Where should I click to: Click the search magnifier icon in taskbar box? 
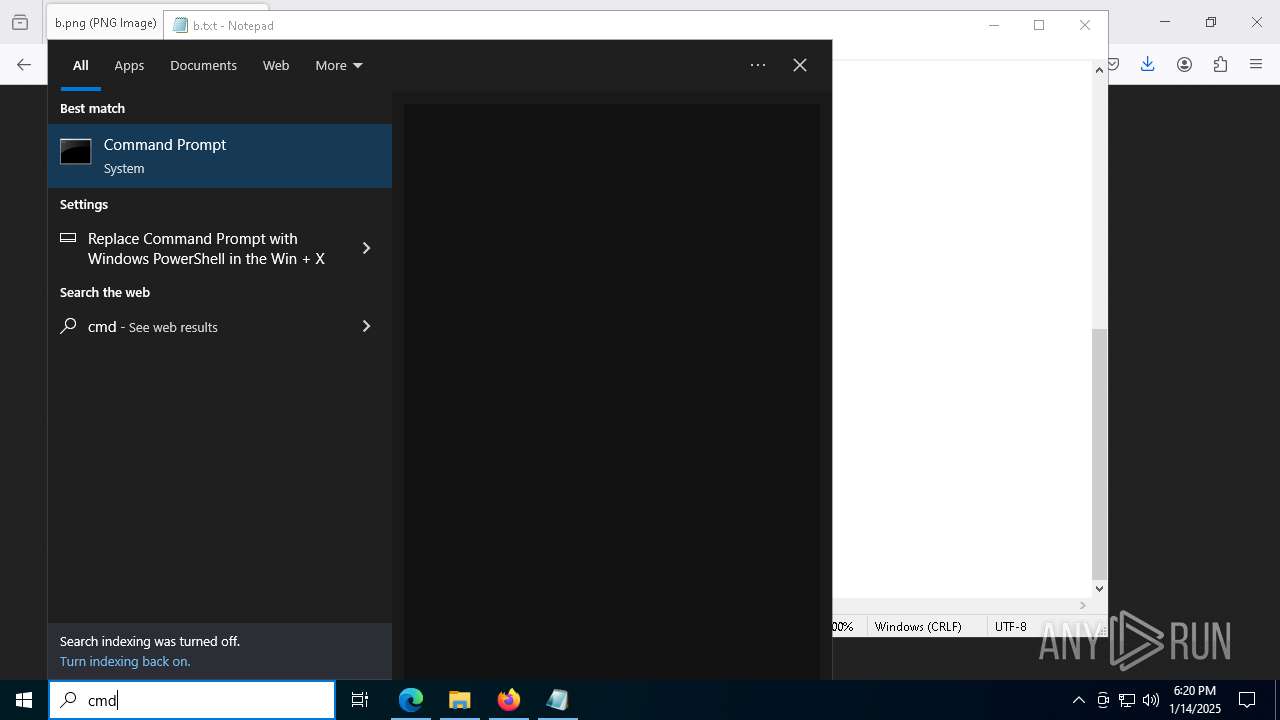click(68, 700)
